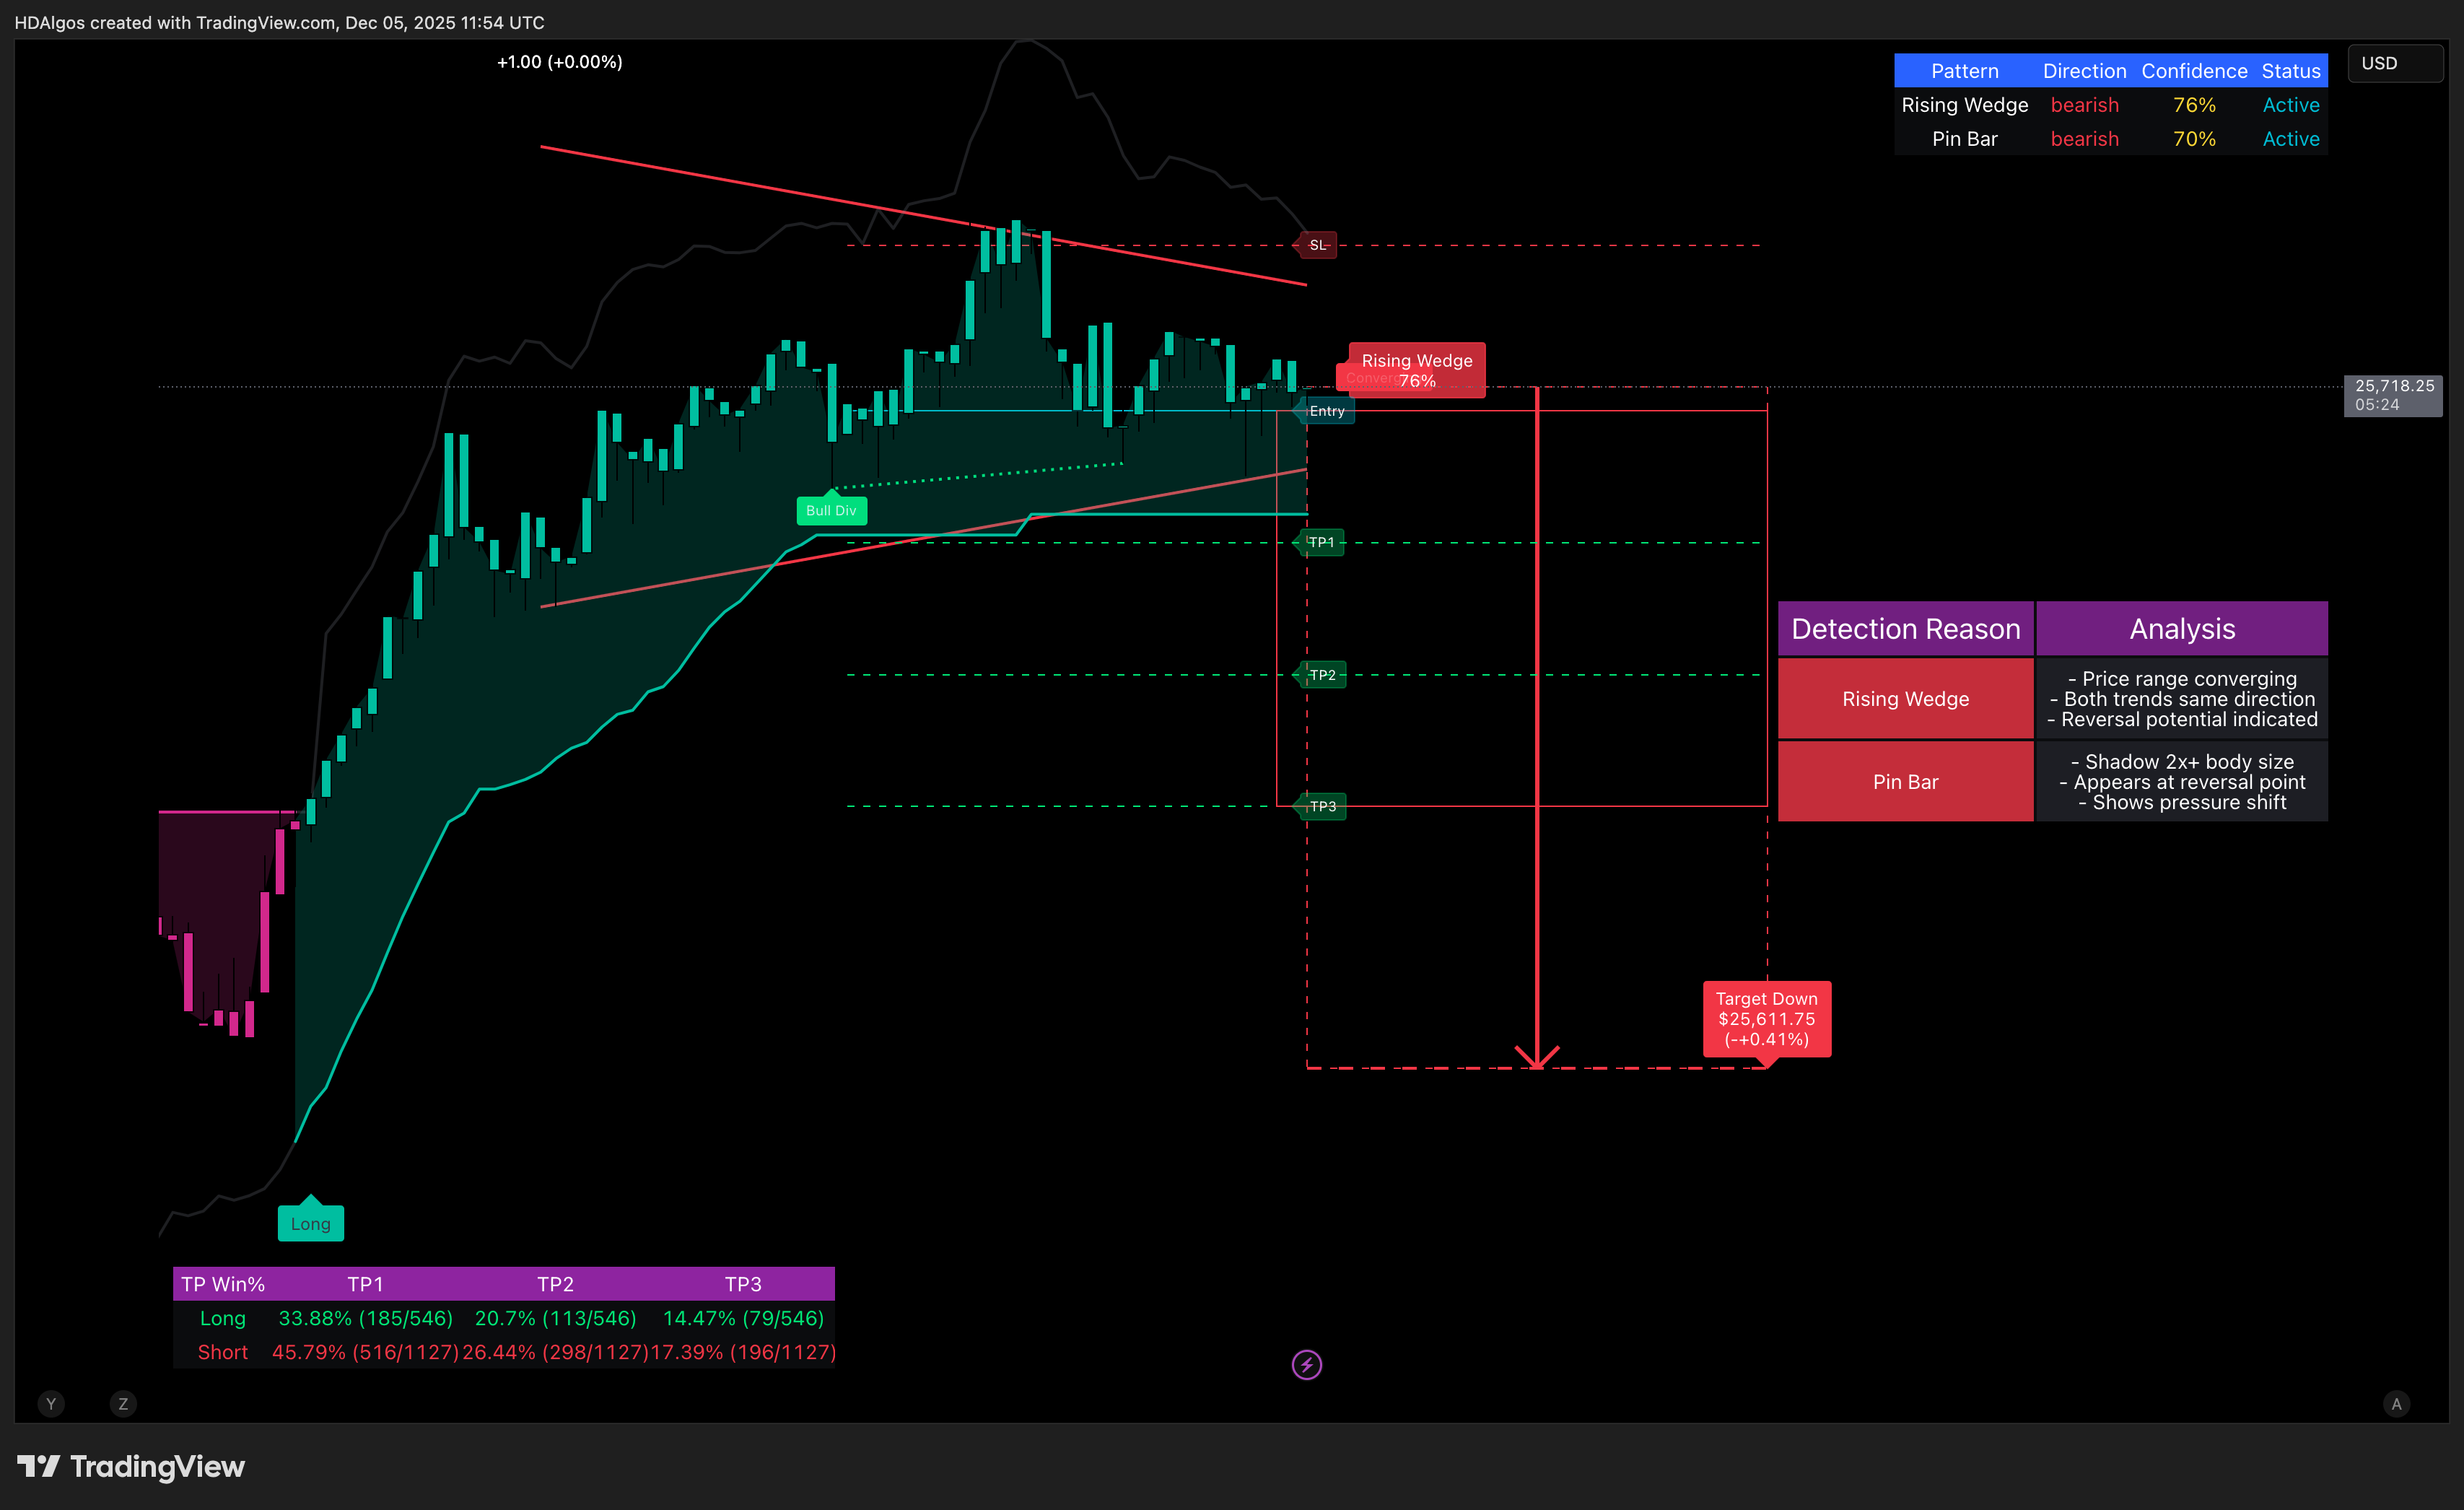
Task: Open the USD currency selector
Action: pyautogui.click(x=2395, y=63)
